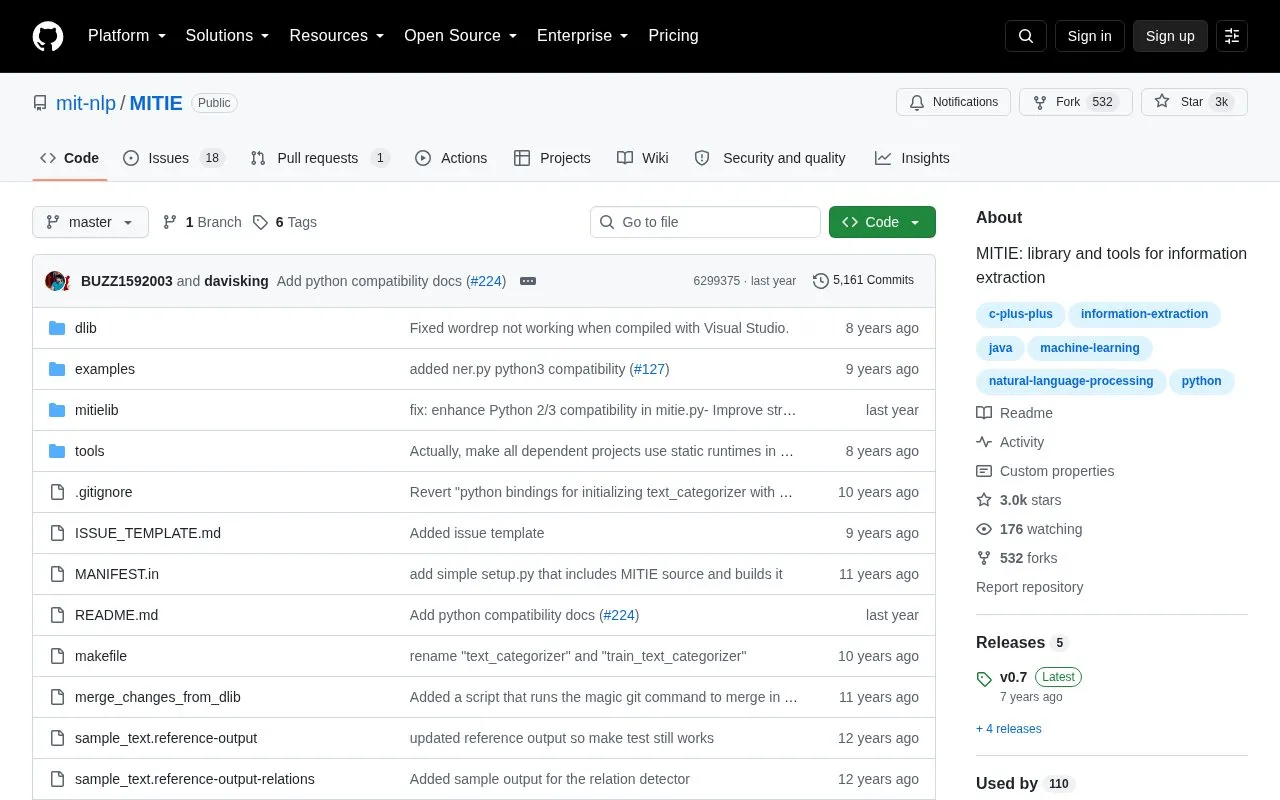This screenshot has width=1280, height=800.
Task: Open the Wiki tab
Action: [643, 158]
